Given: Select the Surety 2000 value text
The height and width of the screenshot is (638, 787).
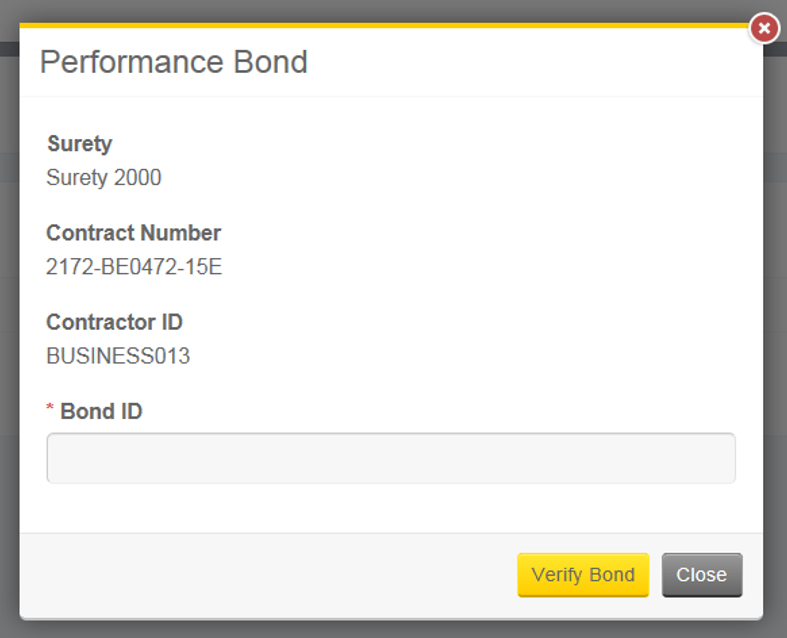Looking at the screenshot, I should pos(104,178).
